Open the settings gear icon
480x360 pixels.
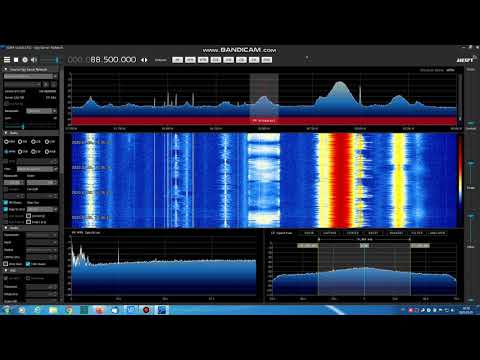click(25, 60)
